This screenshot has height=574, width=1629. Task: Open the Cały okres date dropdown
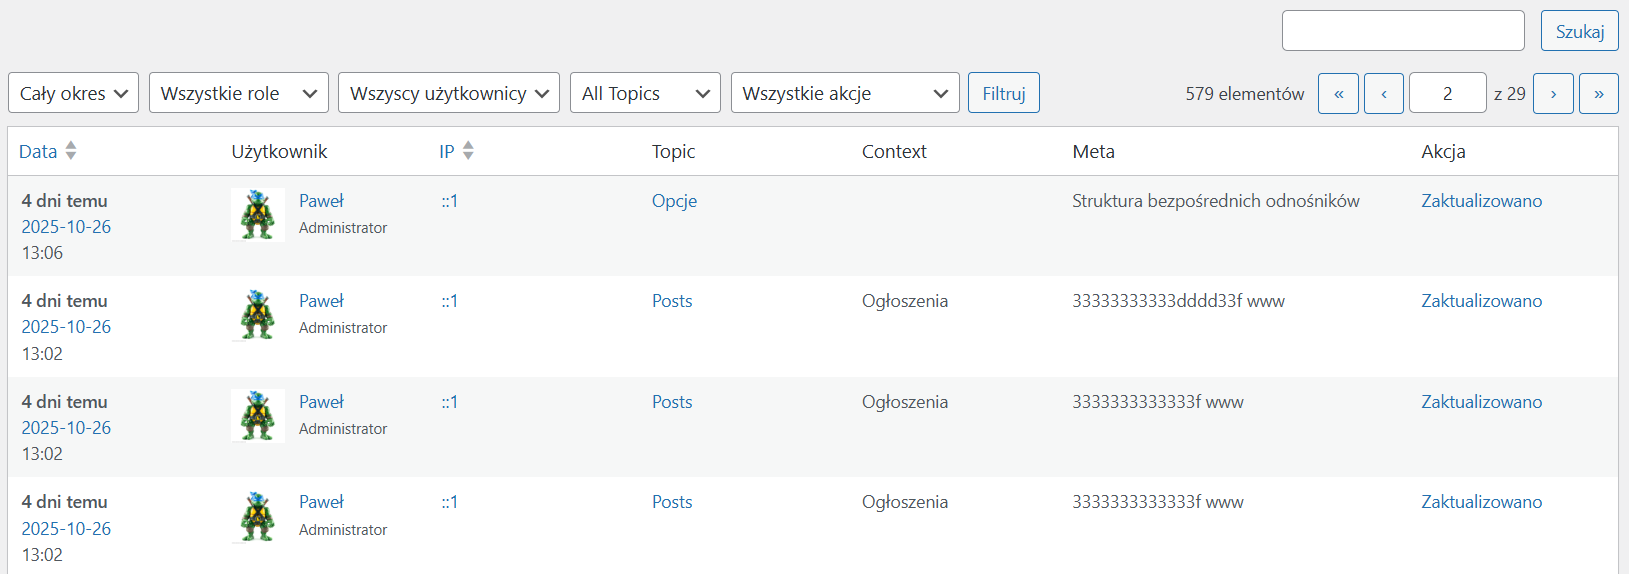(x=73, y=93)
